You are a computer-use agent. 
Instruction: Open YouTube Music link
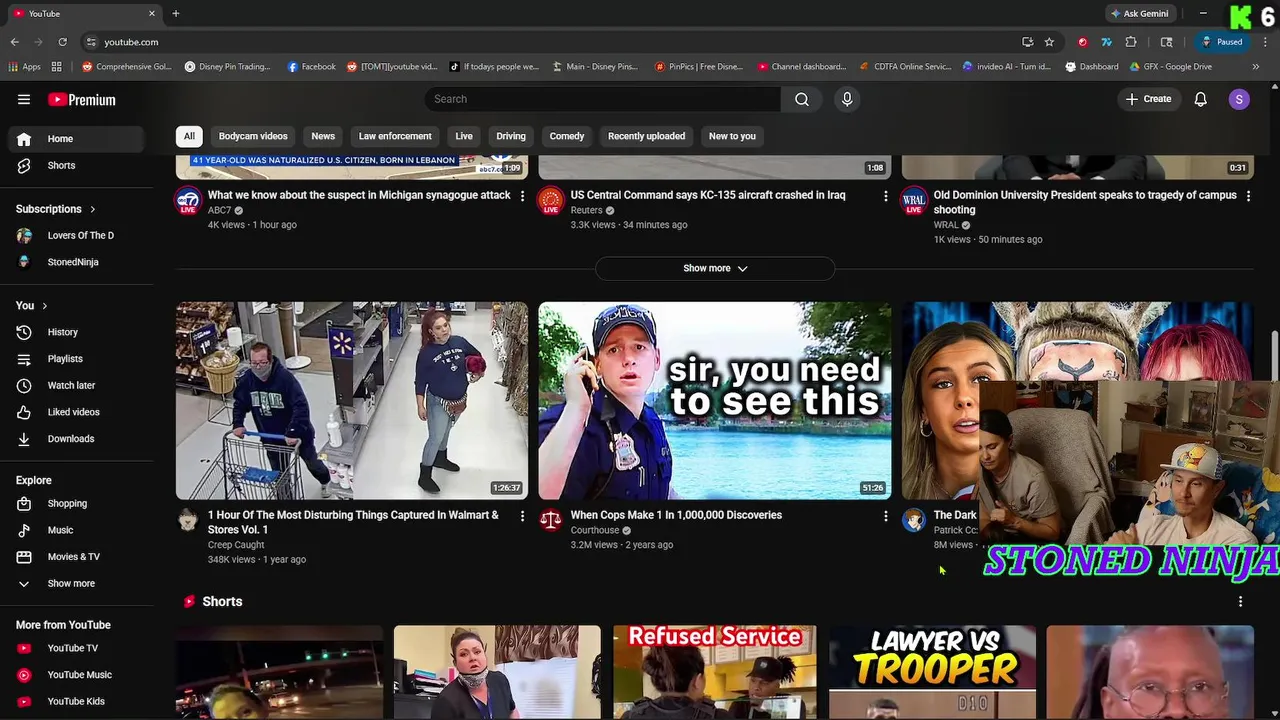(x=77, y=675)
